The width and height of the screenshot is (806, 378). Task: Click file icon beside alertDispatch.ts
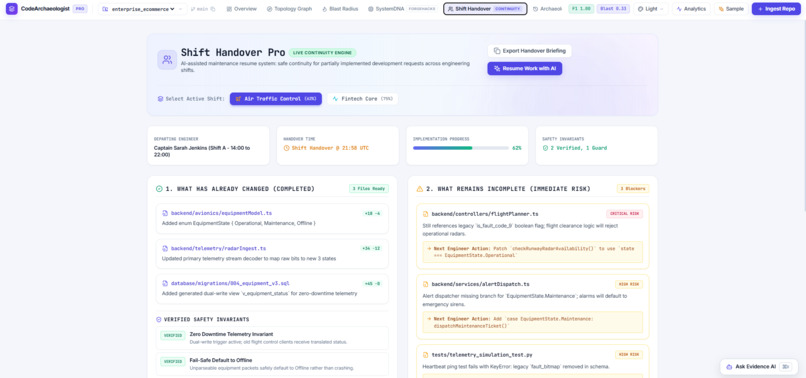click(x=425, y=284)
